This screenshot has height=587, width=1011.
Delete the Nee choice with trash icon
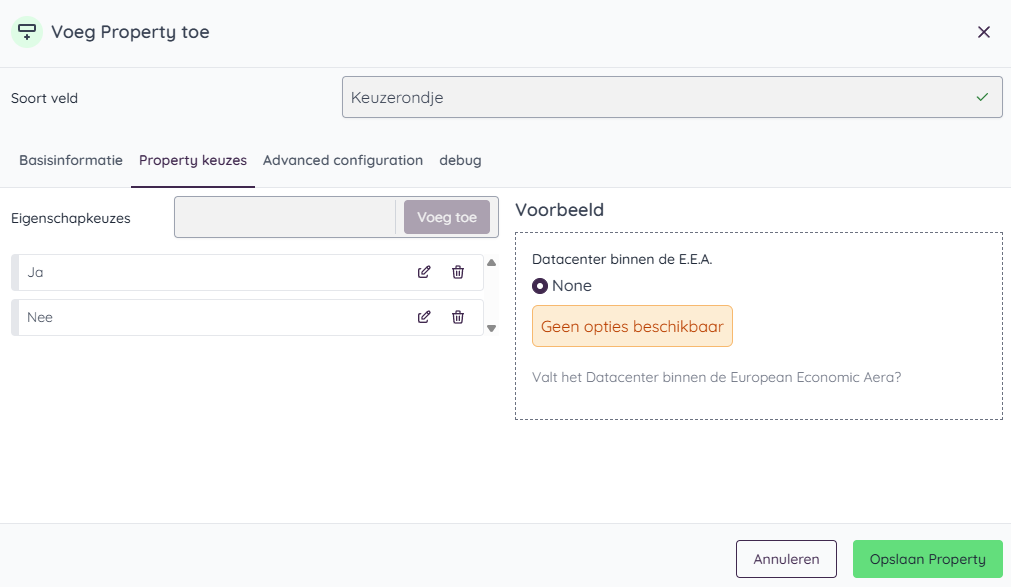point(458,317)
